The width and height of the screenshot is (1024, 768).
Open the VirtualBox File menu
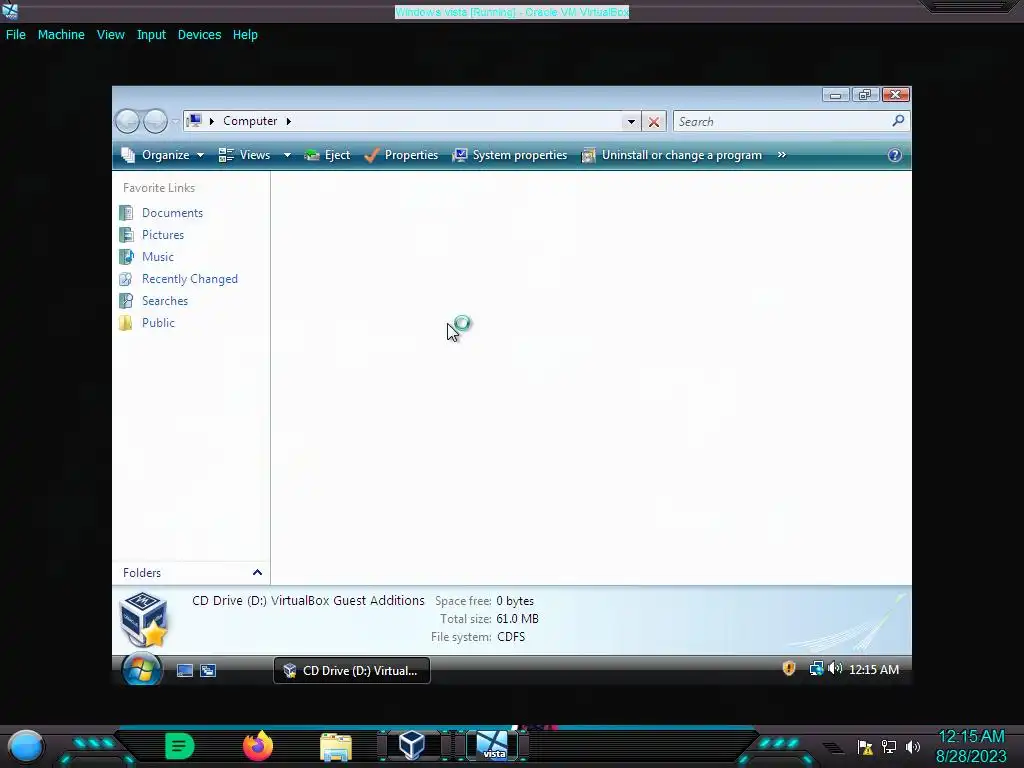pos(16,35)
